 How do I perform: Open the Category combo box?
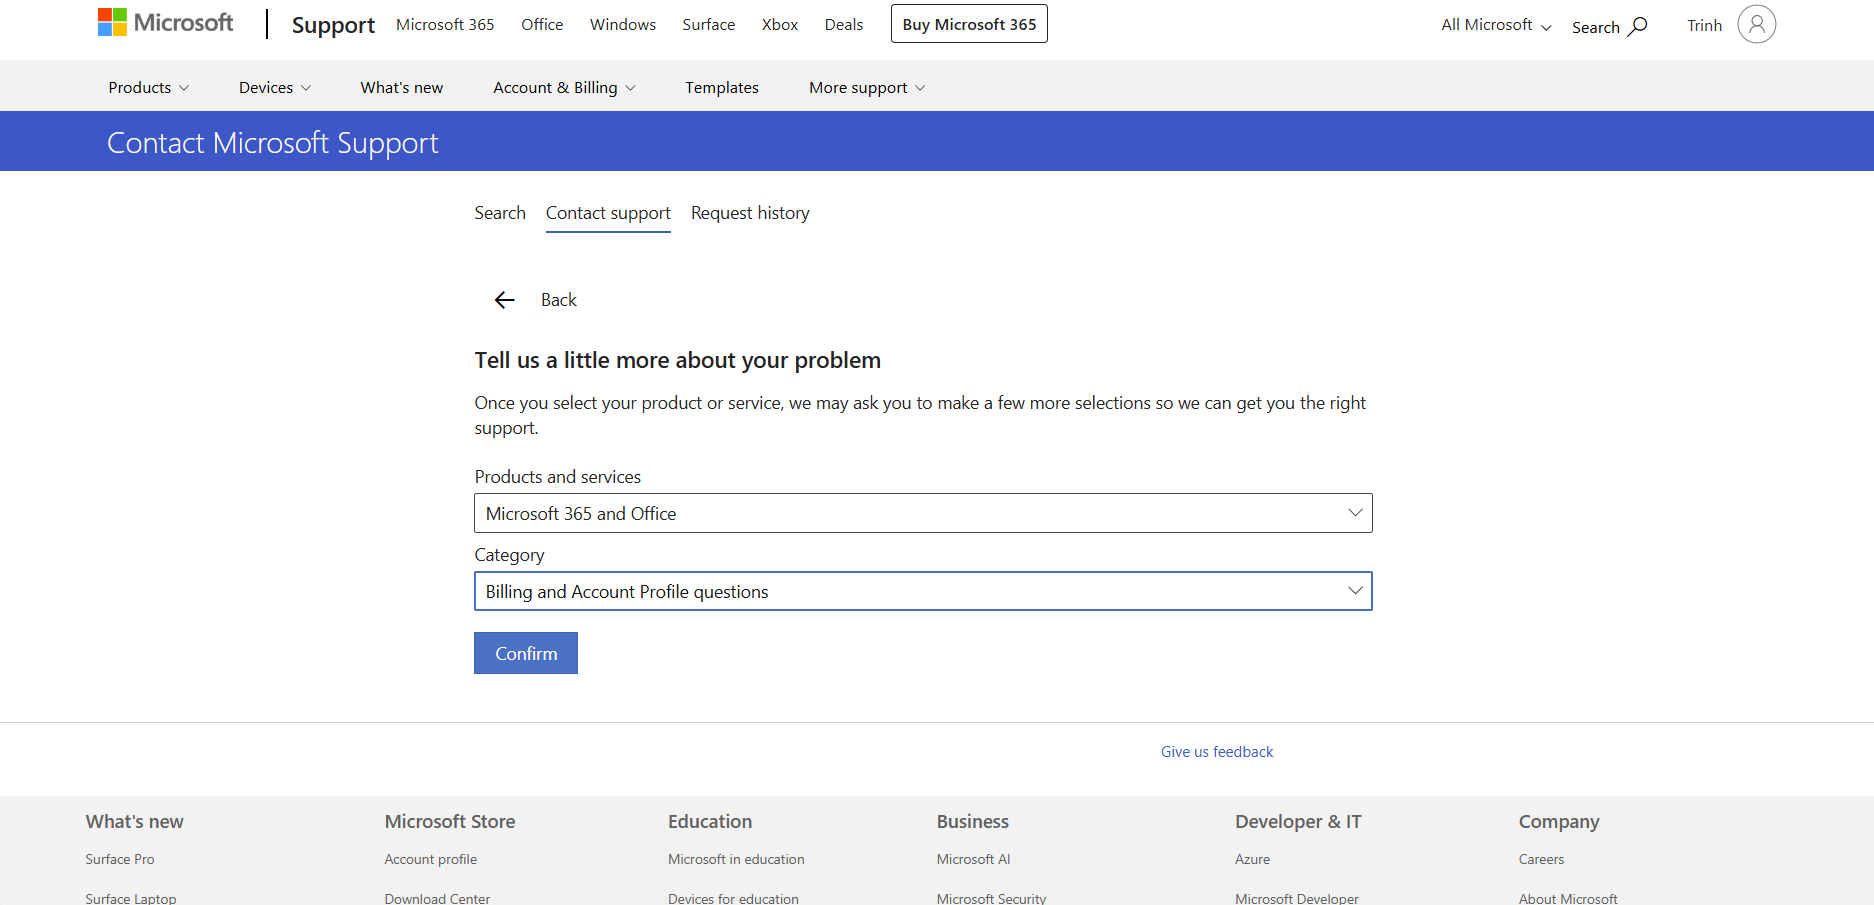pyautogui.click(x=923, y=591)
